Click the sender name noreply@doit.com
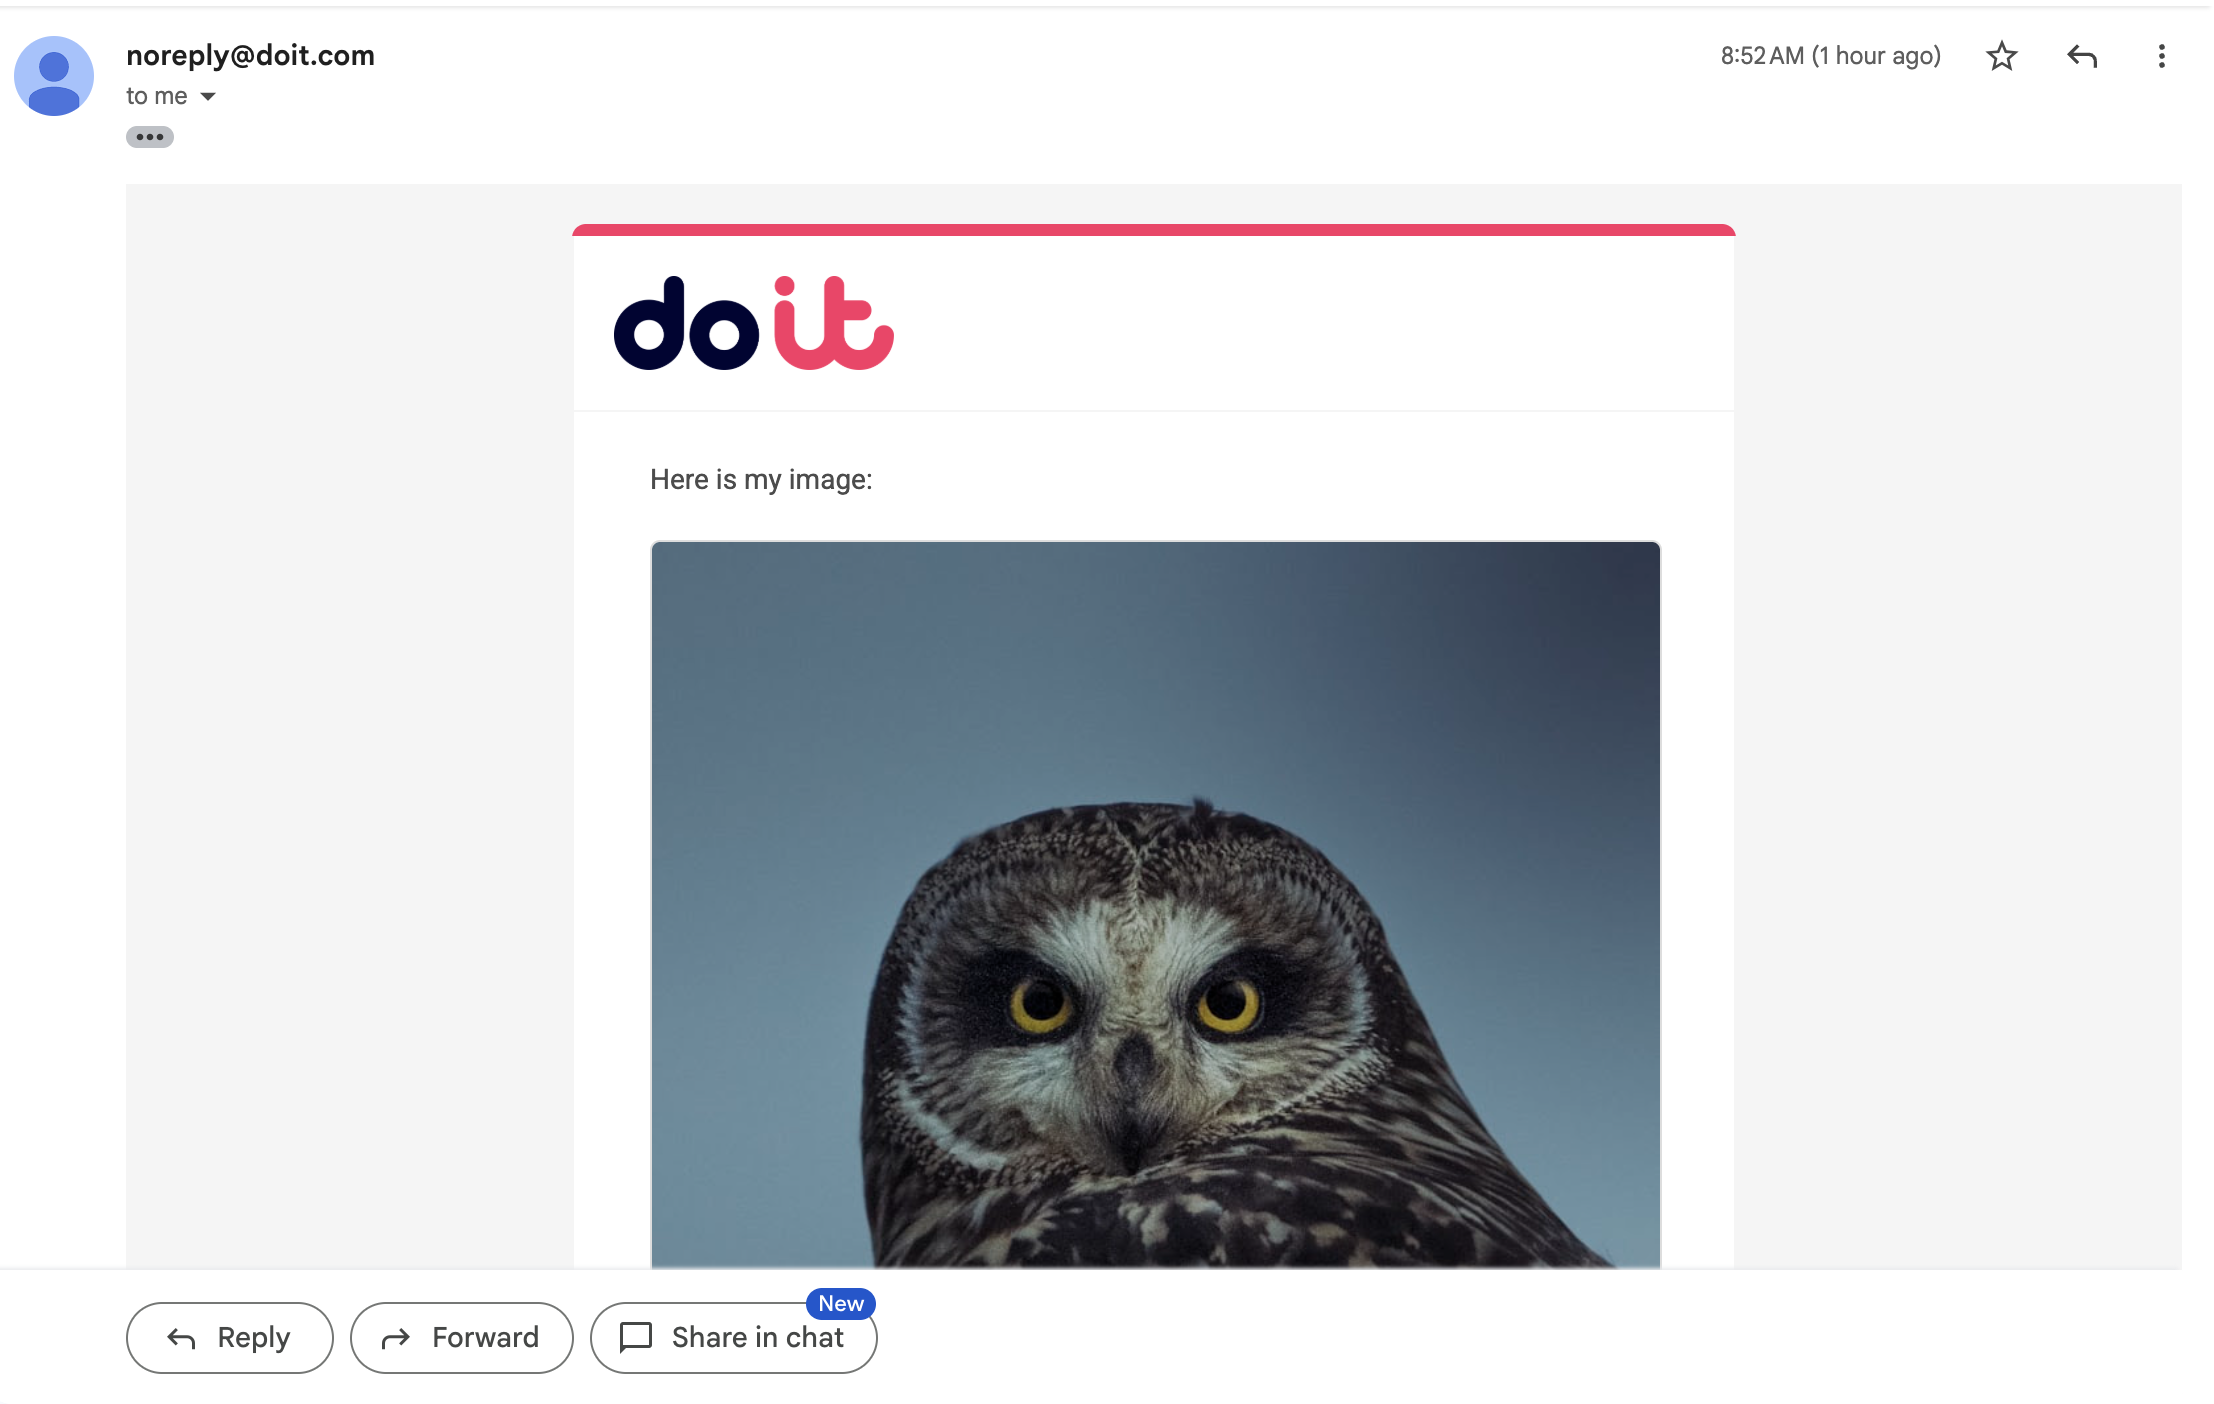Image resolution: width=2214 pixels, height=1404 pixels. (x=250, y=55)
